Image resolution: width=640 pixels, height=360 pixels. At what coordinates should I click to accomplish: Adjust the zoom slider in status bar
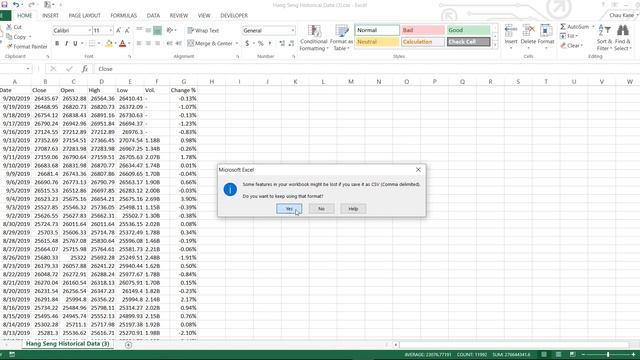(608, 355)
